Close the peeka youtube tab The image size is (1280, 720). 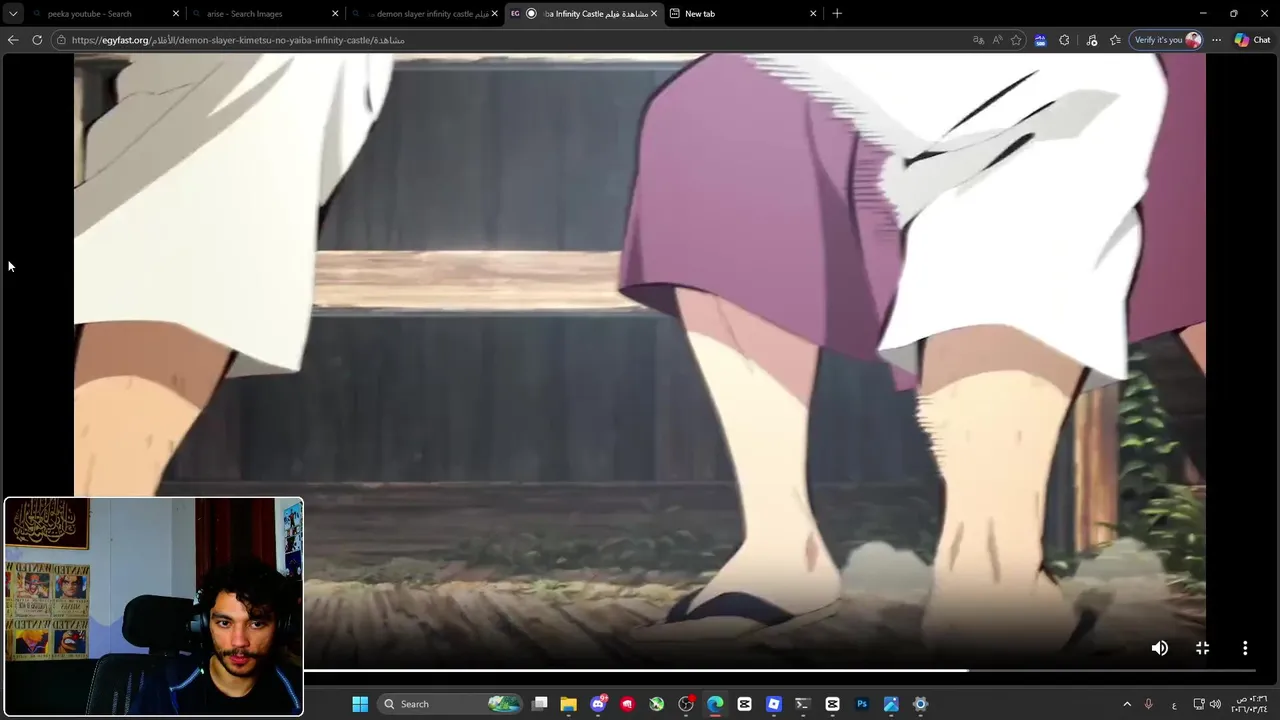(176, 14)
